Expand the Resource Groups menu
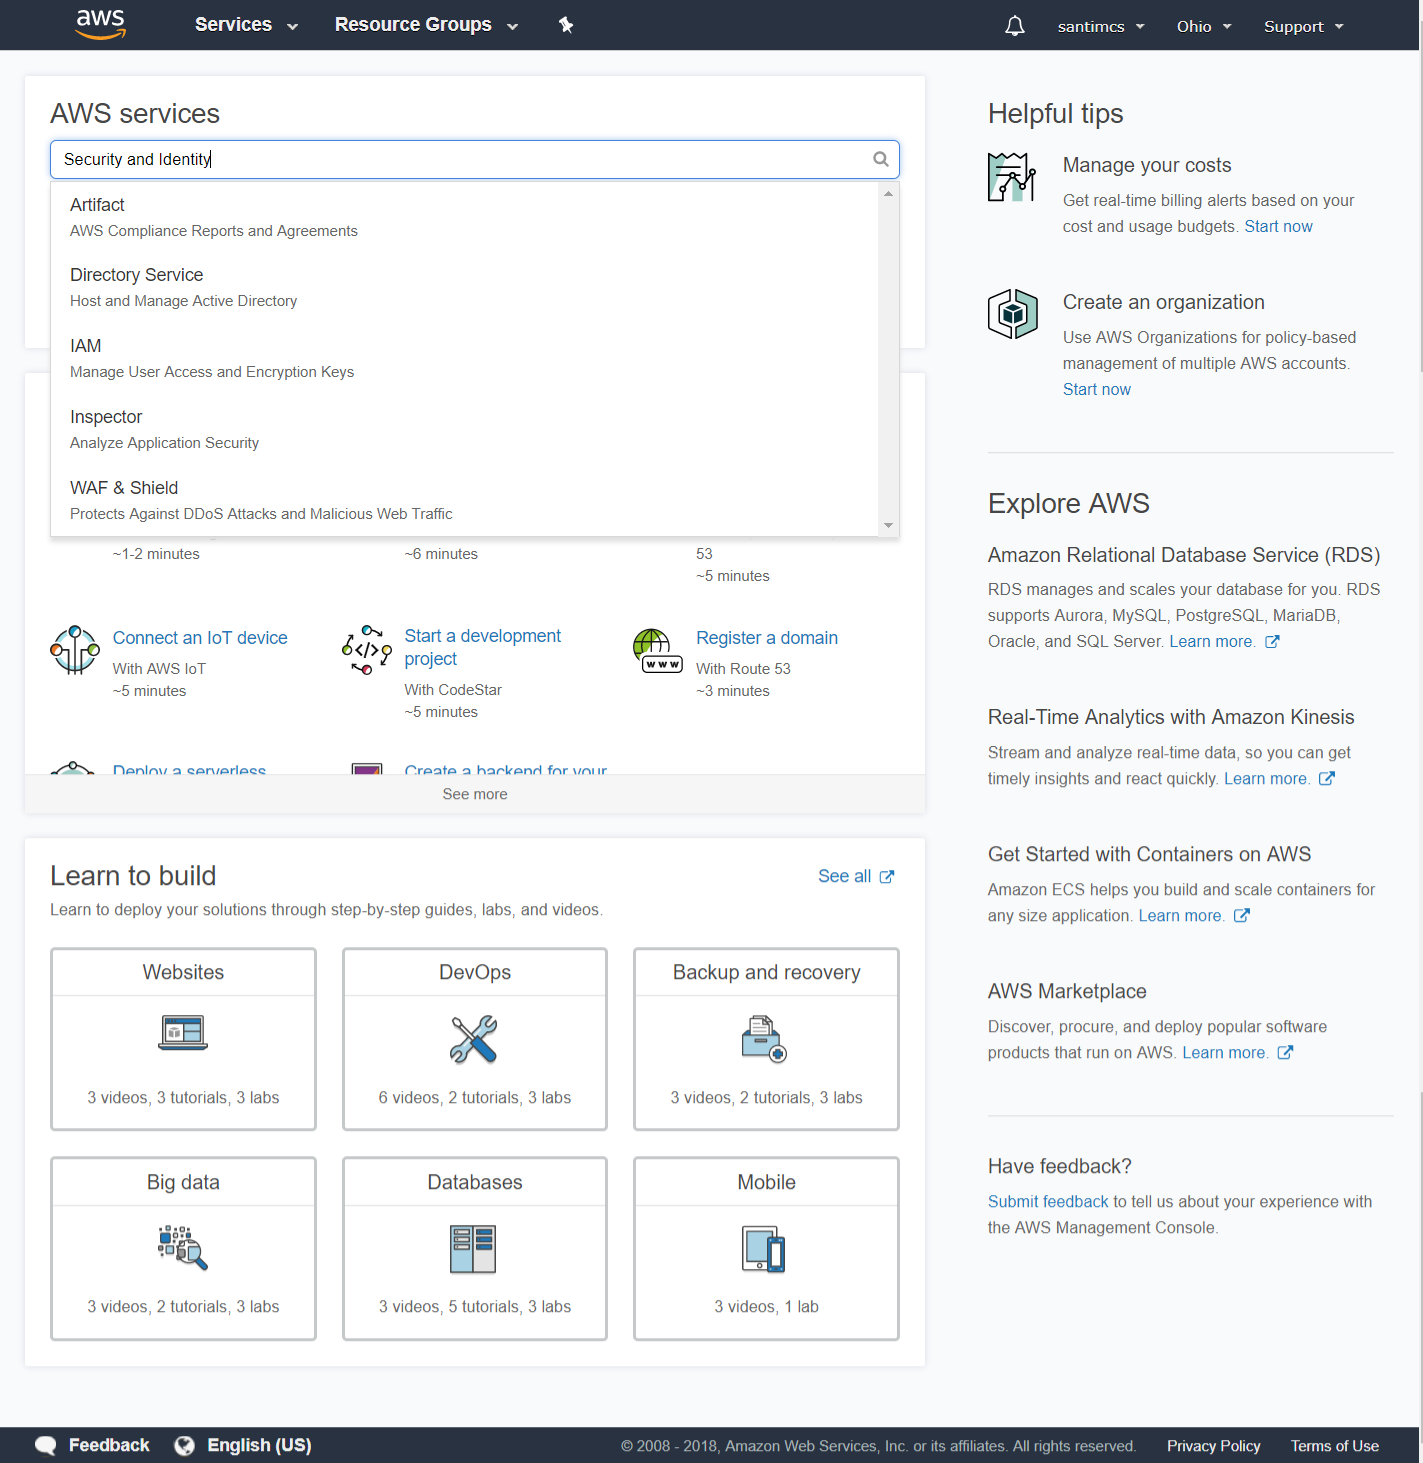 [x=426, y=25]
